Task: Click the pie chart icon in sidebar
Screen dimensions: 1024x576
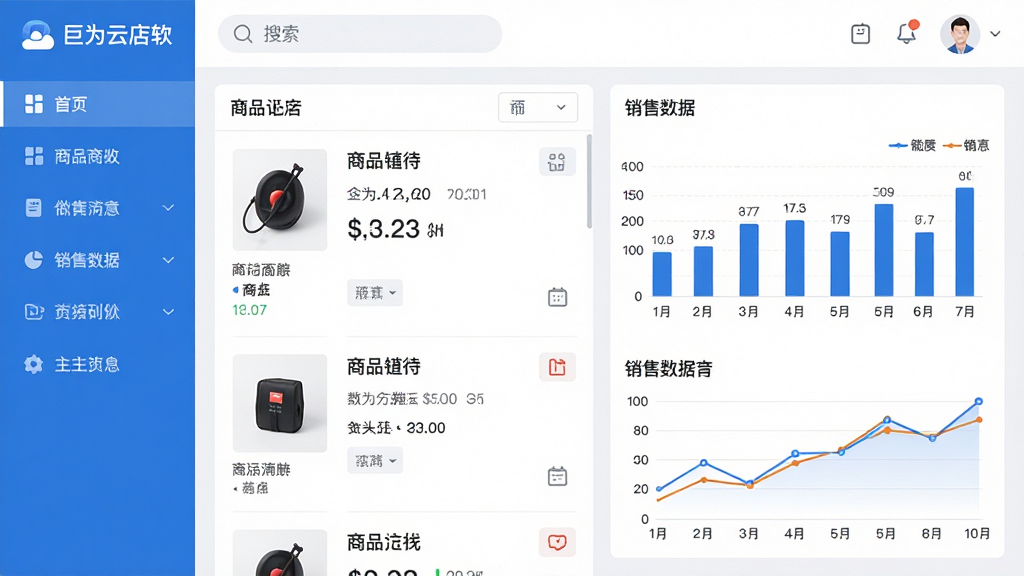Action: 34,260
